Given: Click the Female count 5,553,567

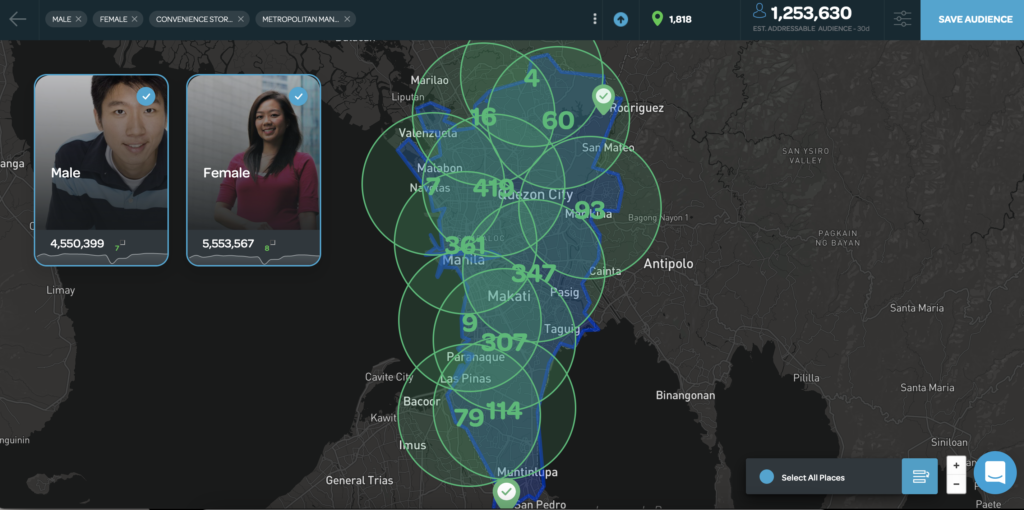Looking at the screenshot, I should (228, 244).
